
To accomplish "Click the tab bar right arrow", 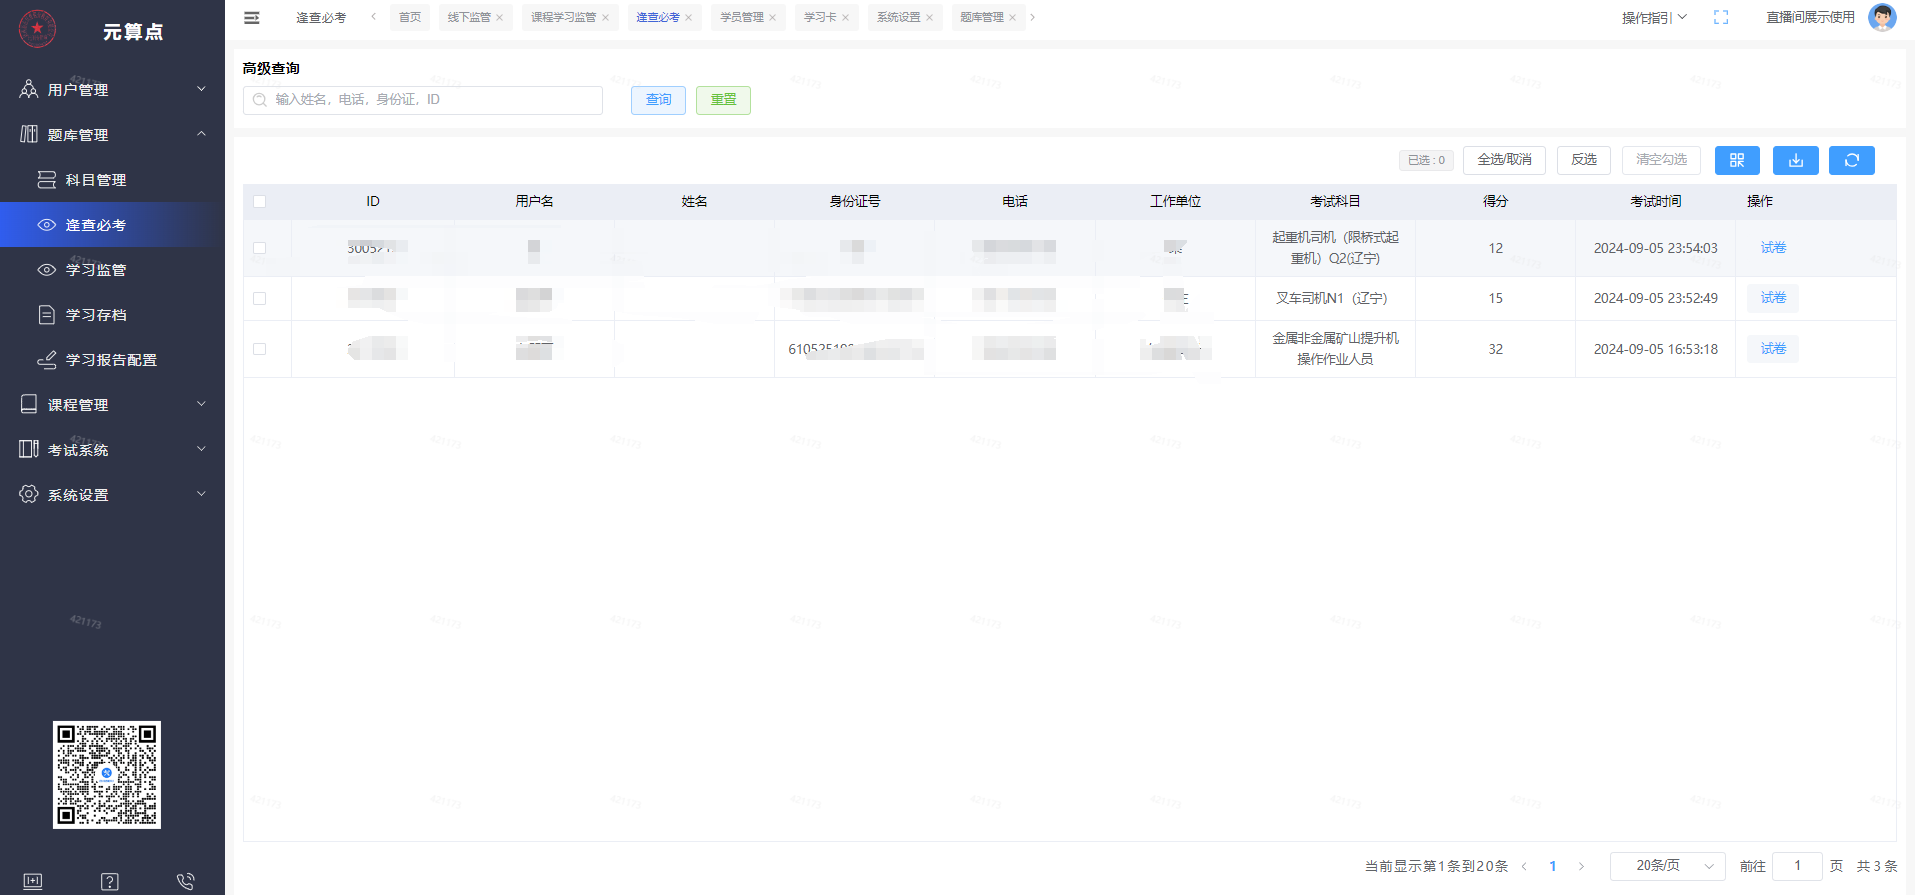I will (x=1033, y=17).
